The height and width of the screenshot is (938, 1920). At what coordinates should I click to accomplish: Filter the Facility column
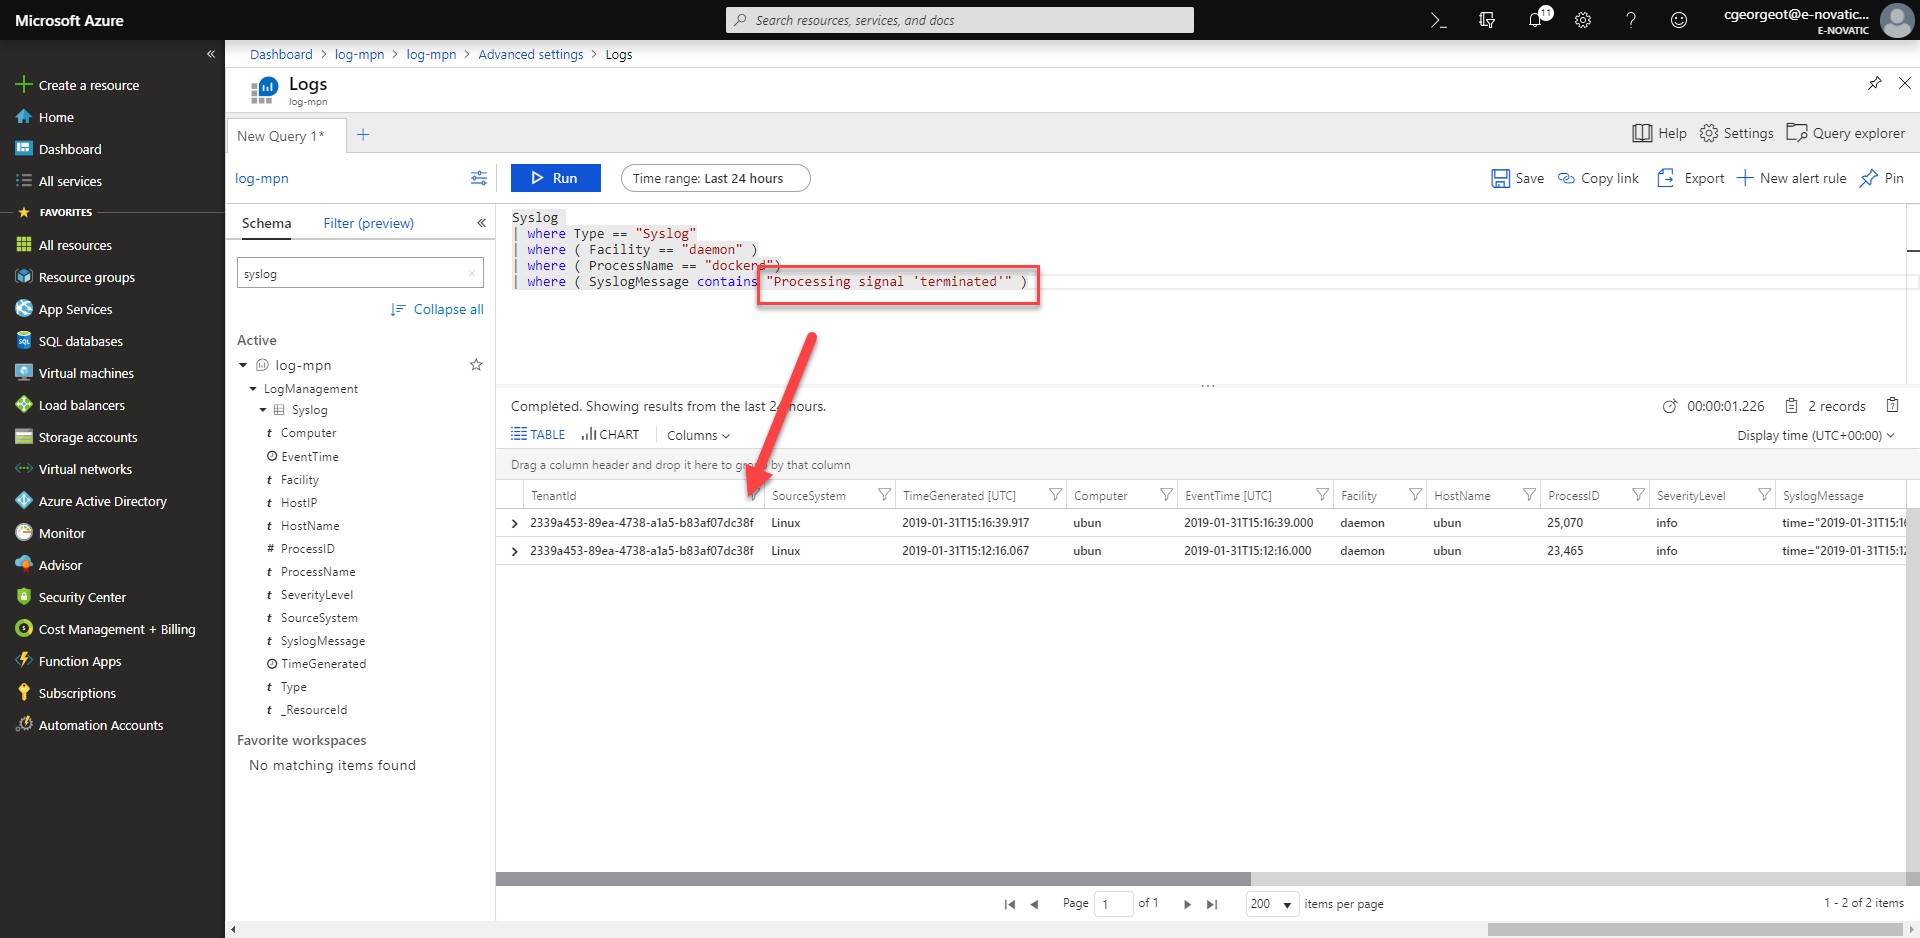(x=1415, y=495)
